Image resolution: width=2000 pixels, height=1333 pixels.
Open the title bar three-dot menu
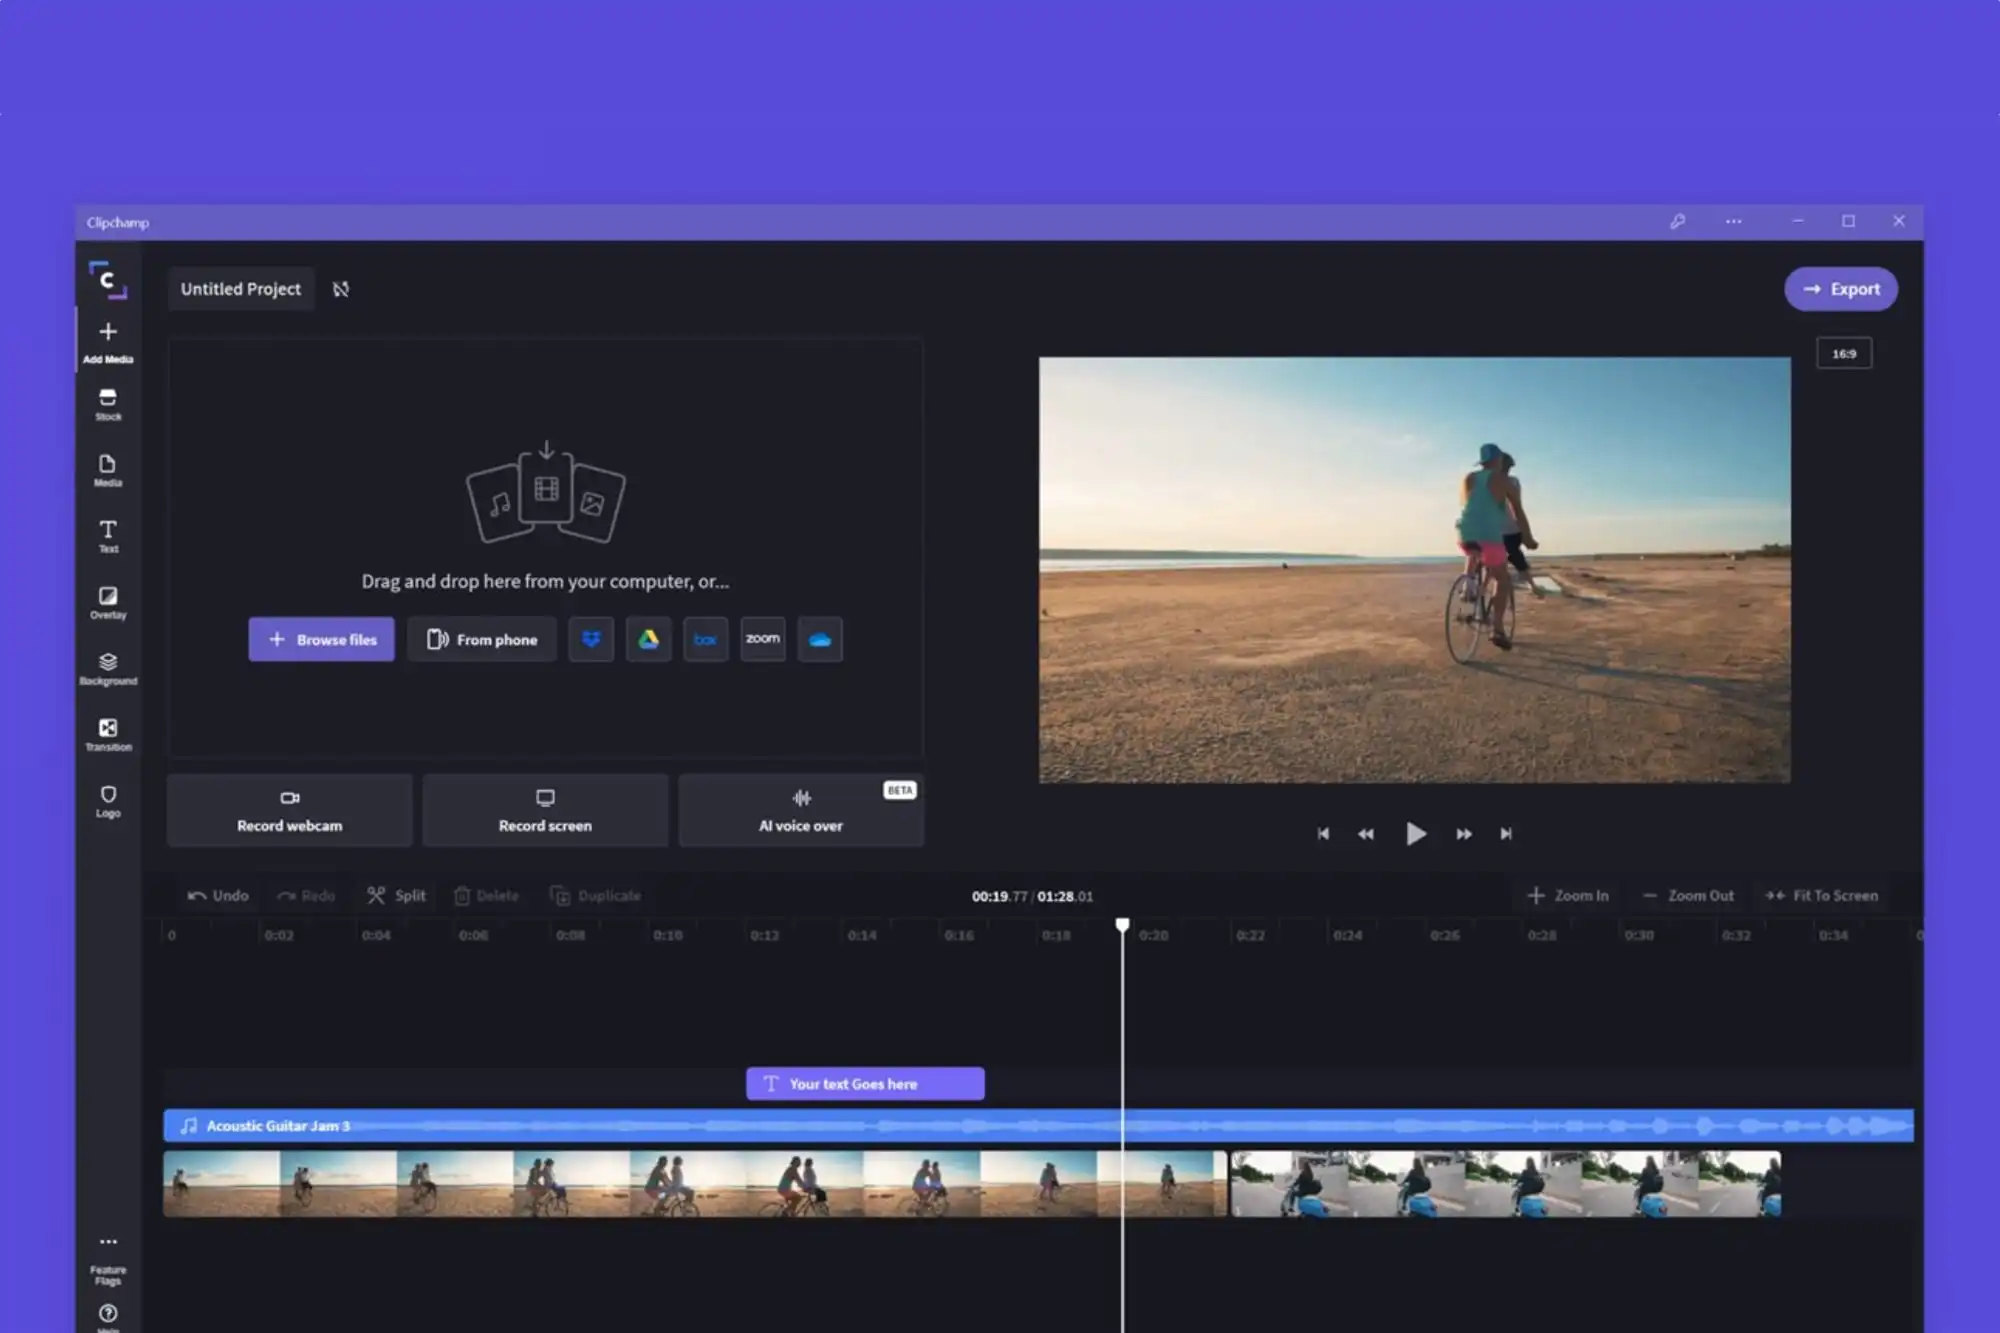pos(1733,221)
